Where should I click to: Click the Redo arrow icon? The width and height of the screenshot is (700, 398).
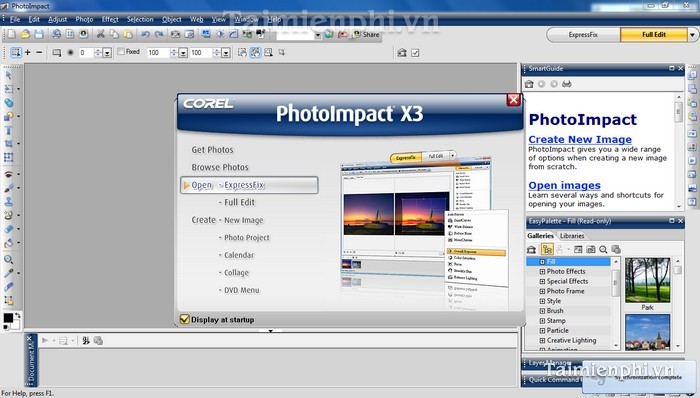pyautogui.click(x=159, y=34)
